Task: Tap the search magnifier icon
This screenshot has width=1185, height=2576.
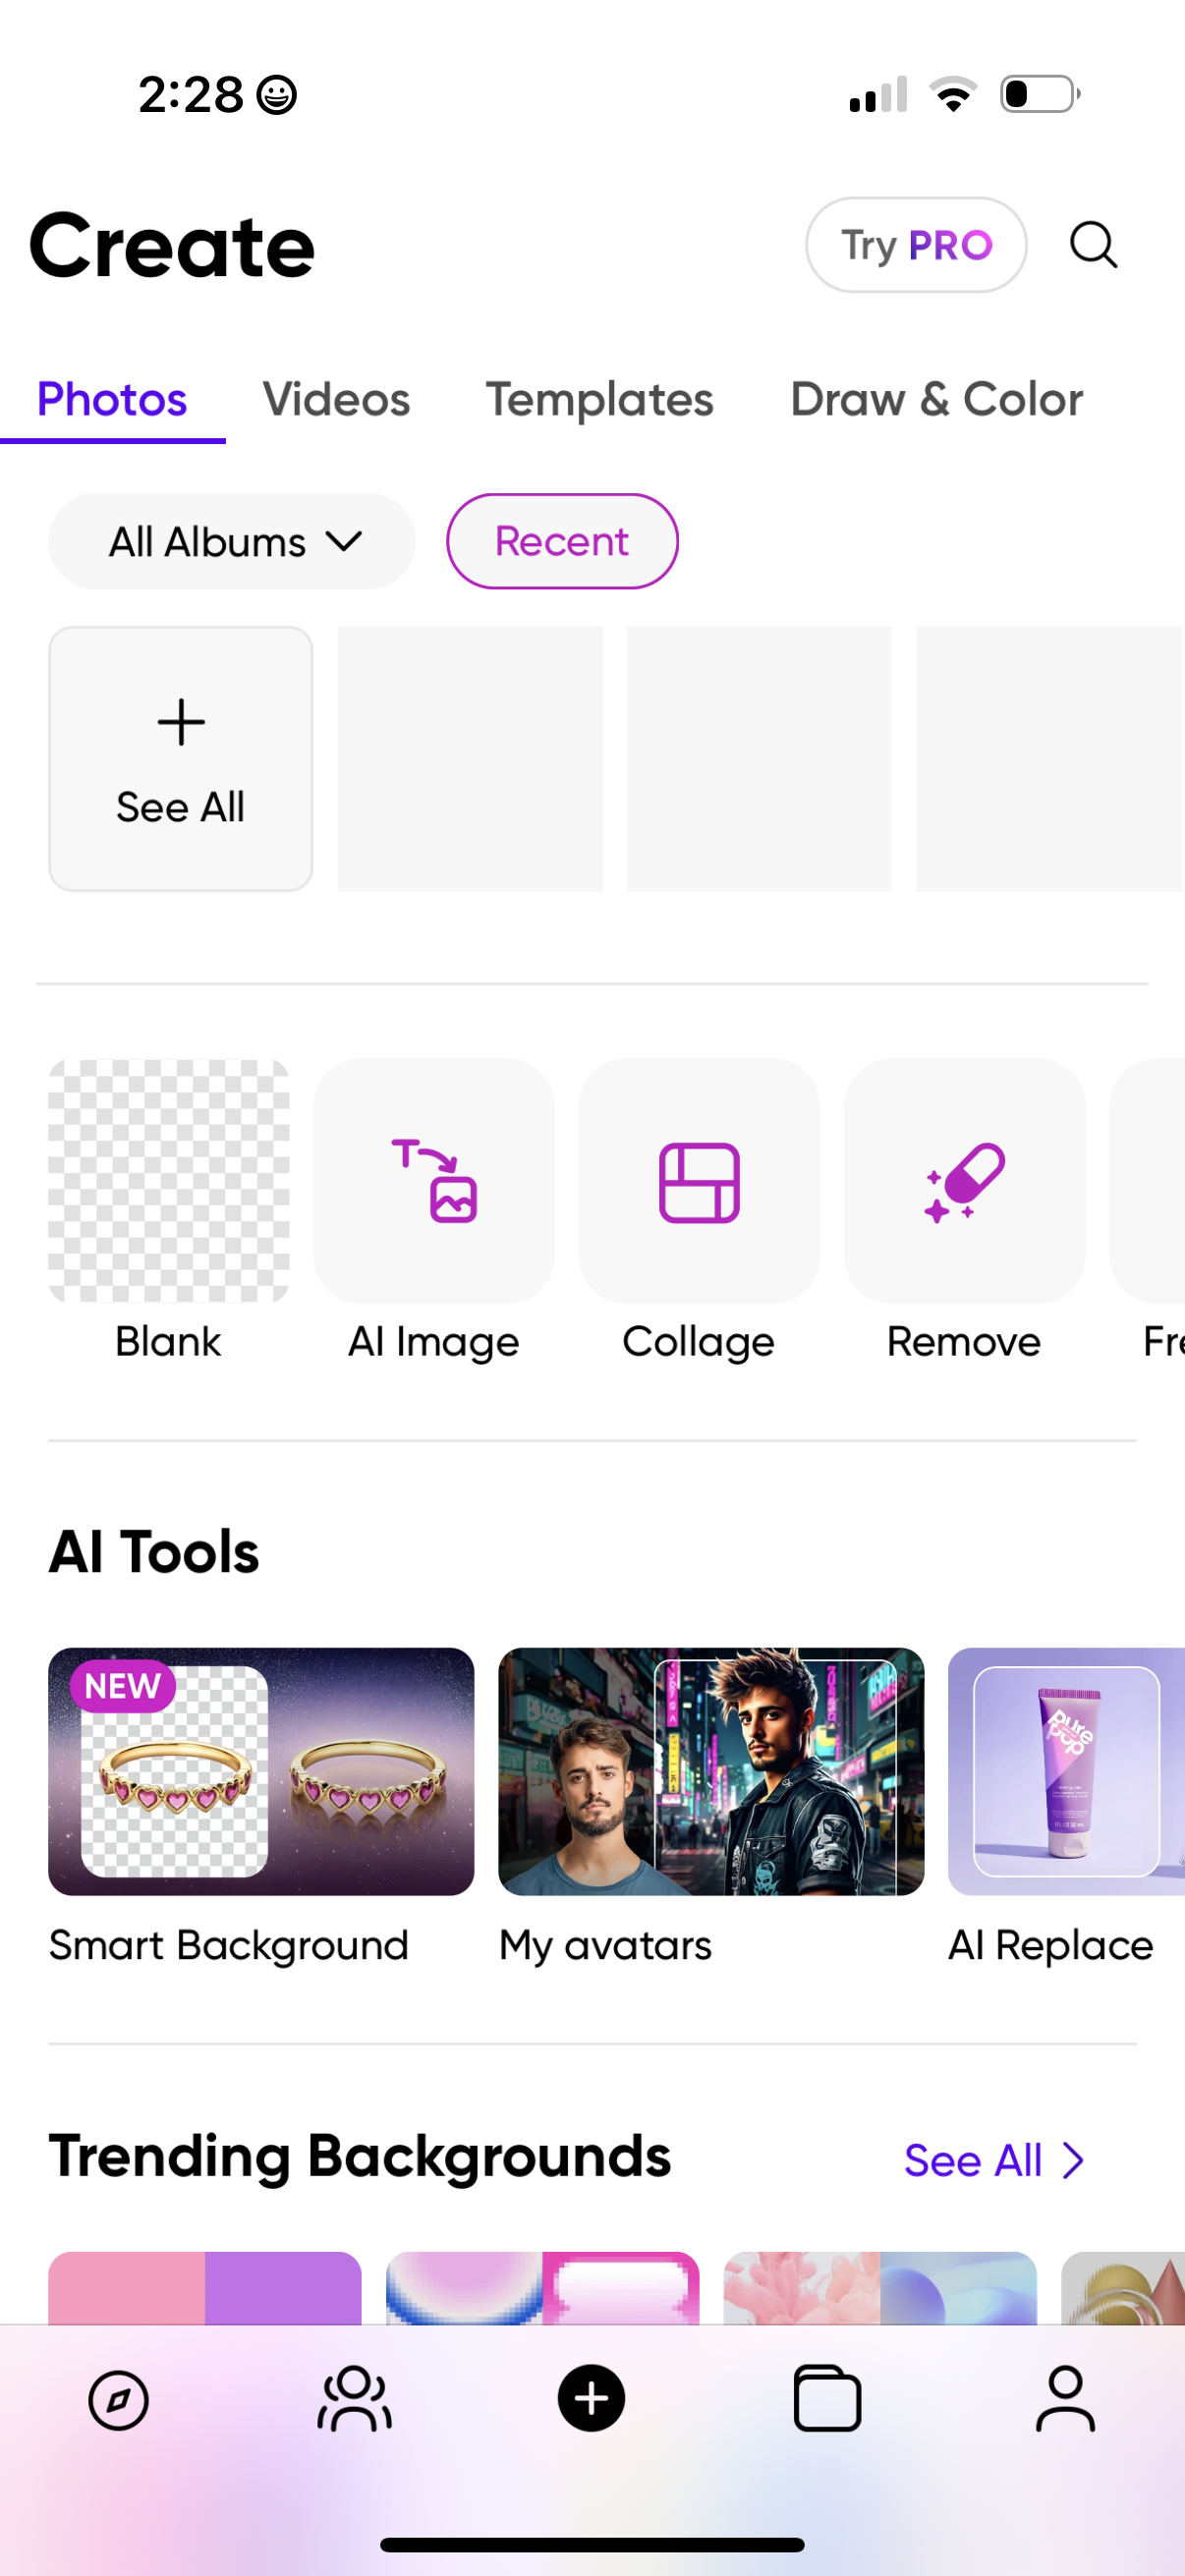Action: click(1093, 245)
